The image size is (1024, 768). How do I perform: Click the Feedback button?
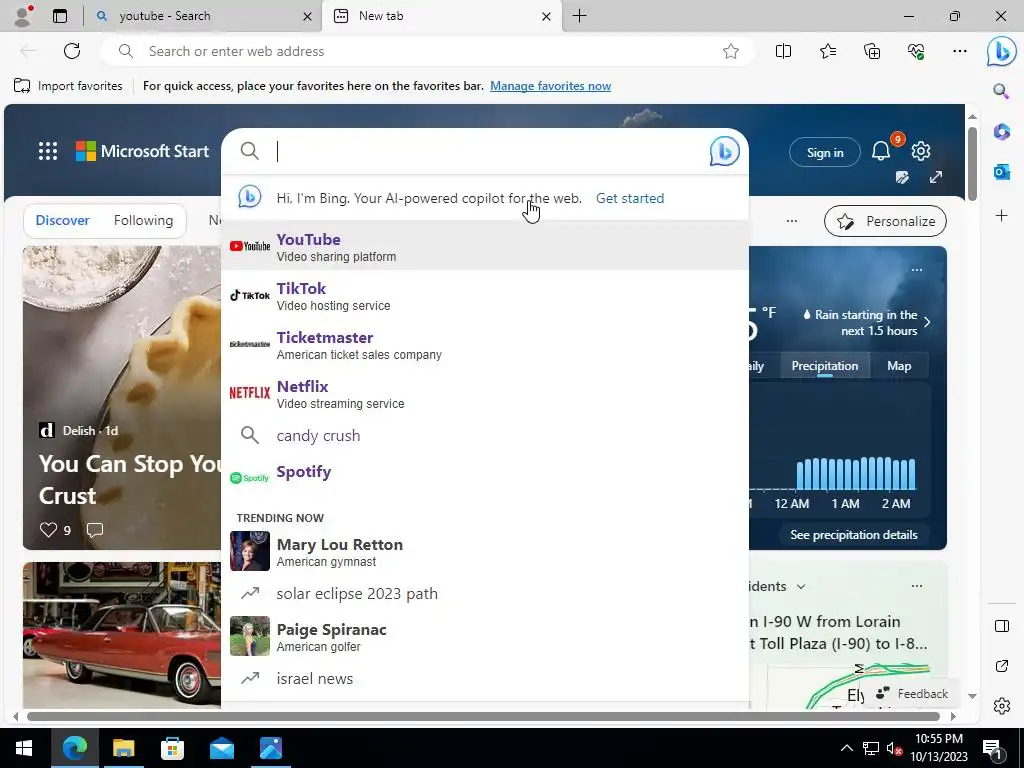[x=912, y=694]
